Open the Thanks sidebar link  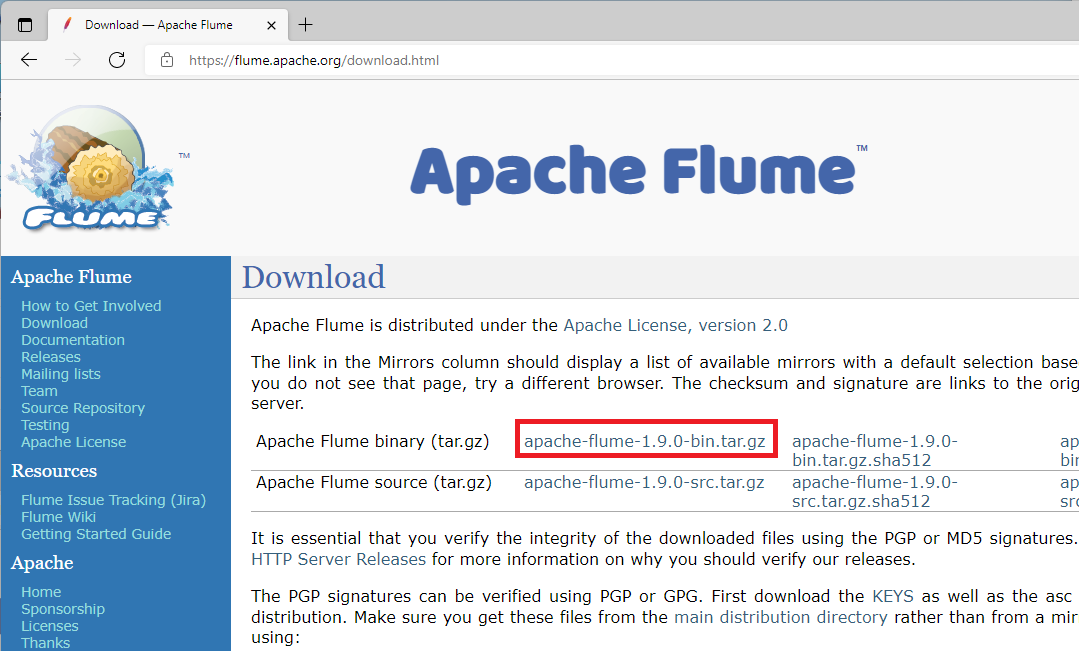coord(45,643)
